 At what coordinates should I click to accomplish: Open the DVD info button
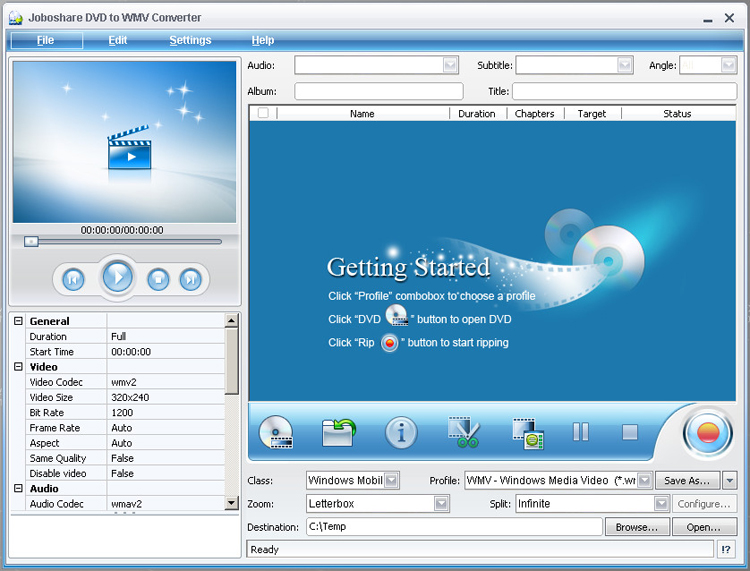tap(401, 432)
